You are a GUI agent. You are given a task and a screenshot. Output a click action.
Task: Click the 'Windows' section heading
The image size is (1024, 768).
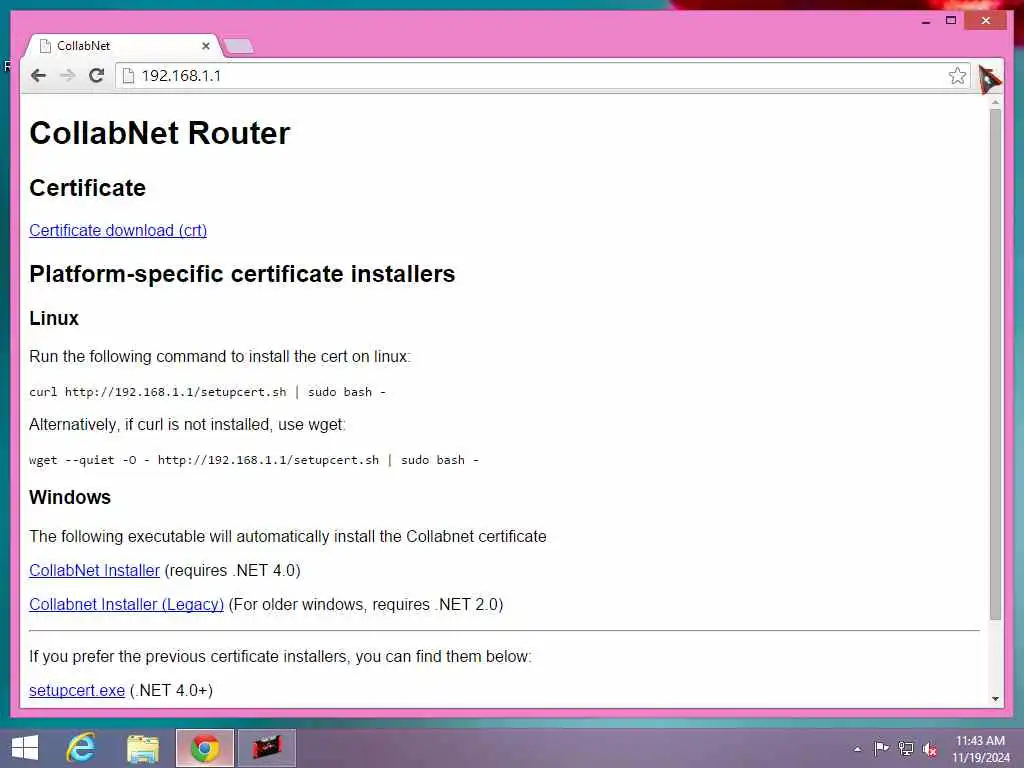pyautogui.click(x=70, y=497)
